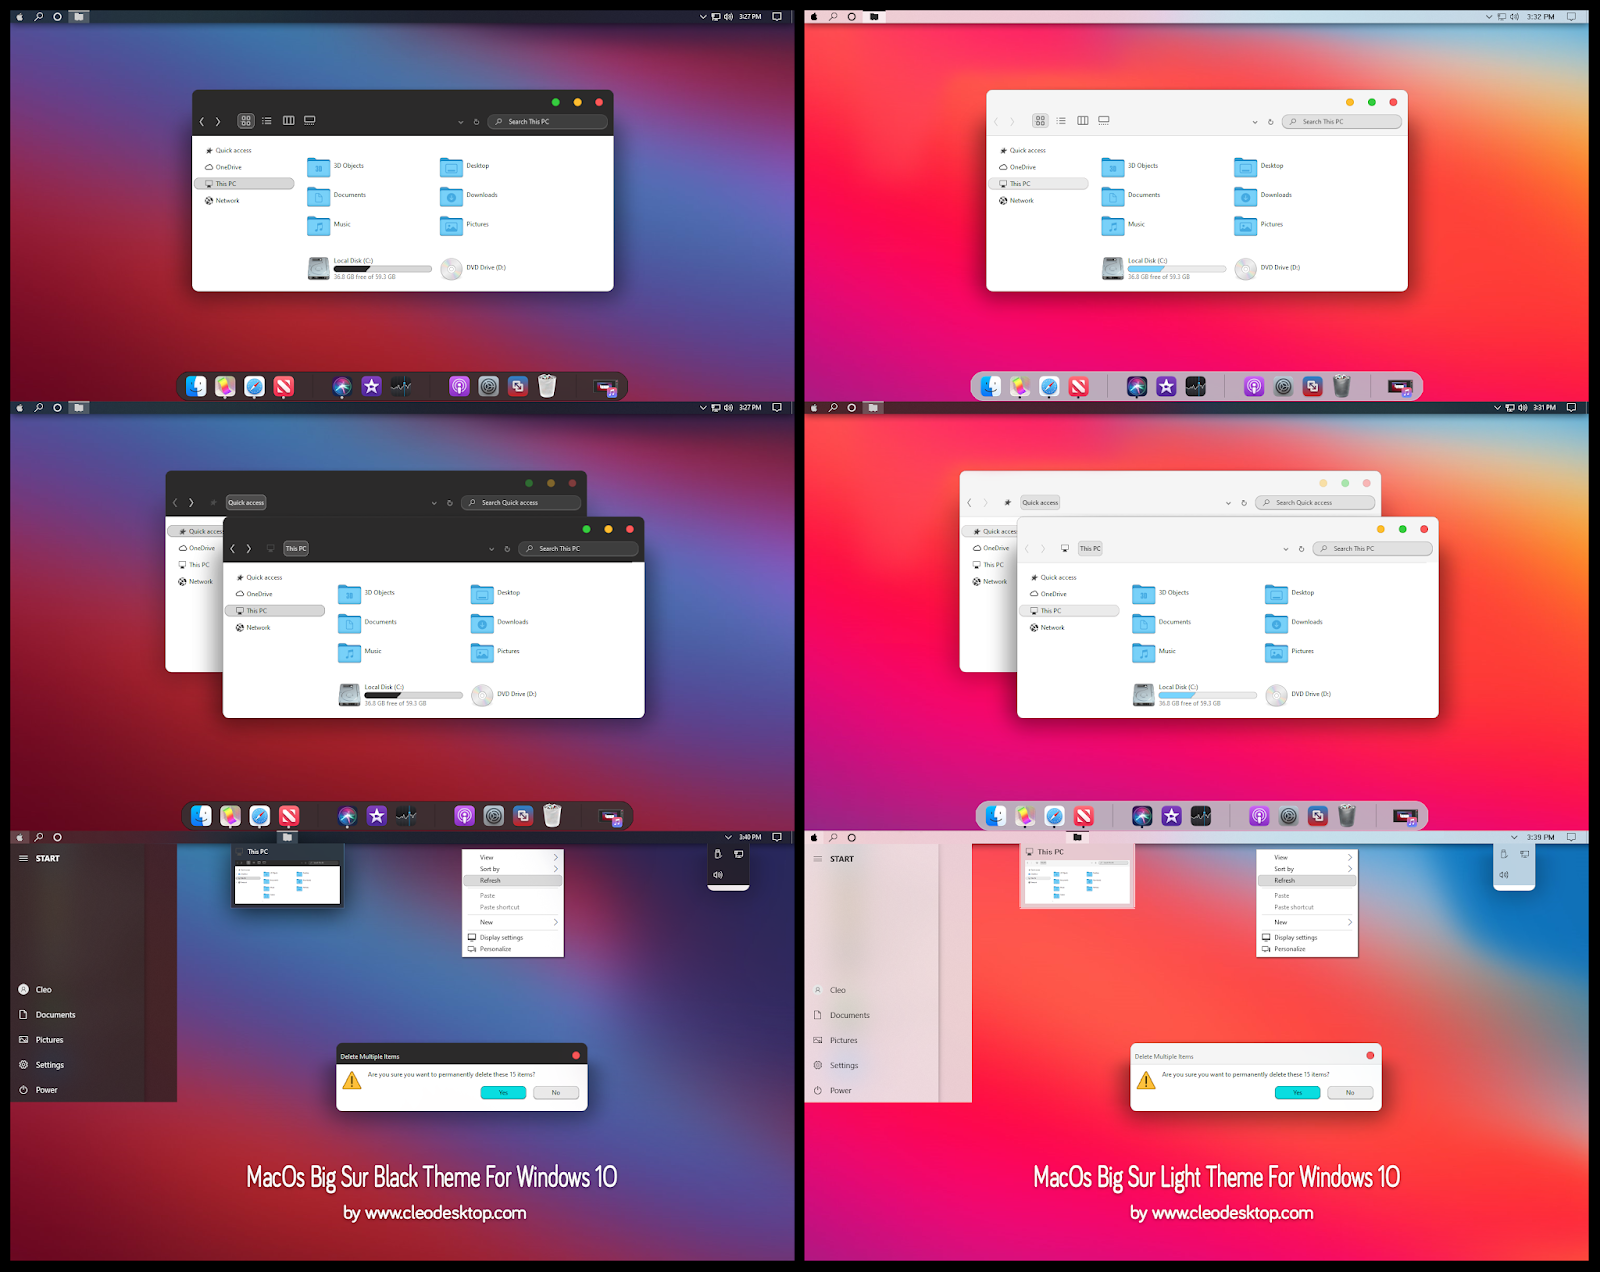Expand address dropdown in dark two-window Quick access window
1600x1272 pixels.
coord(434,503)
